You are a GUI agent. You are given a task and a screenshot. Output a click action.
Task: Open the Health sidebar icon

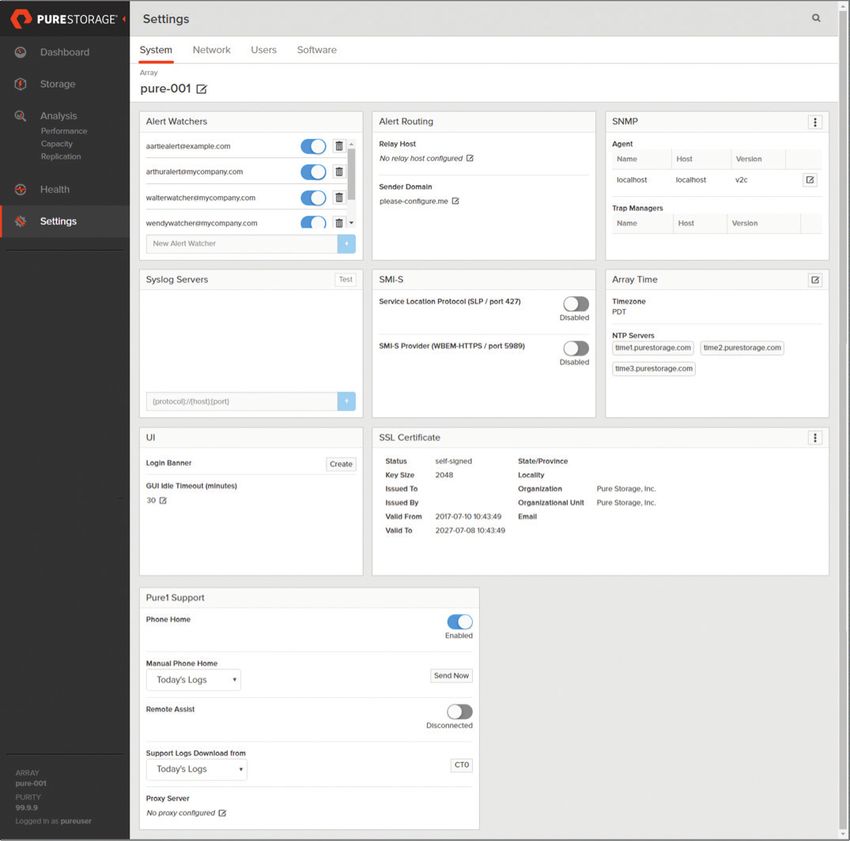tap(21, 189)
